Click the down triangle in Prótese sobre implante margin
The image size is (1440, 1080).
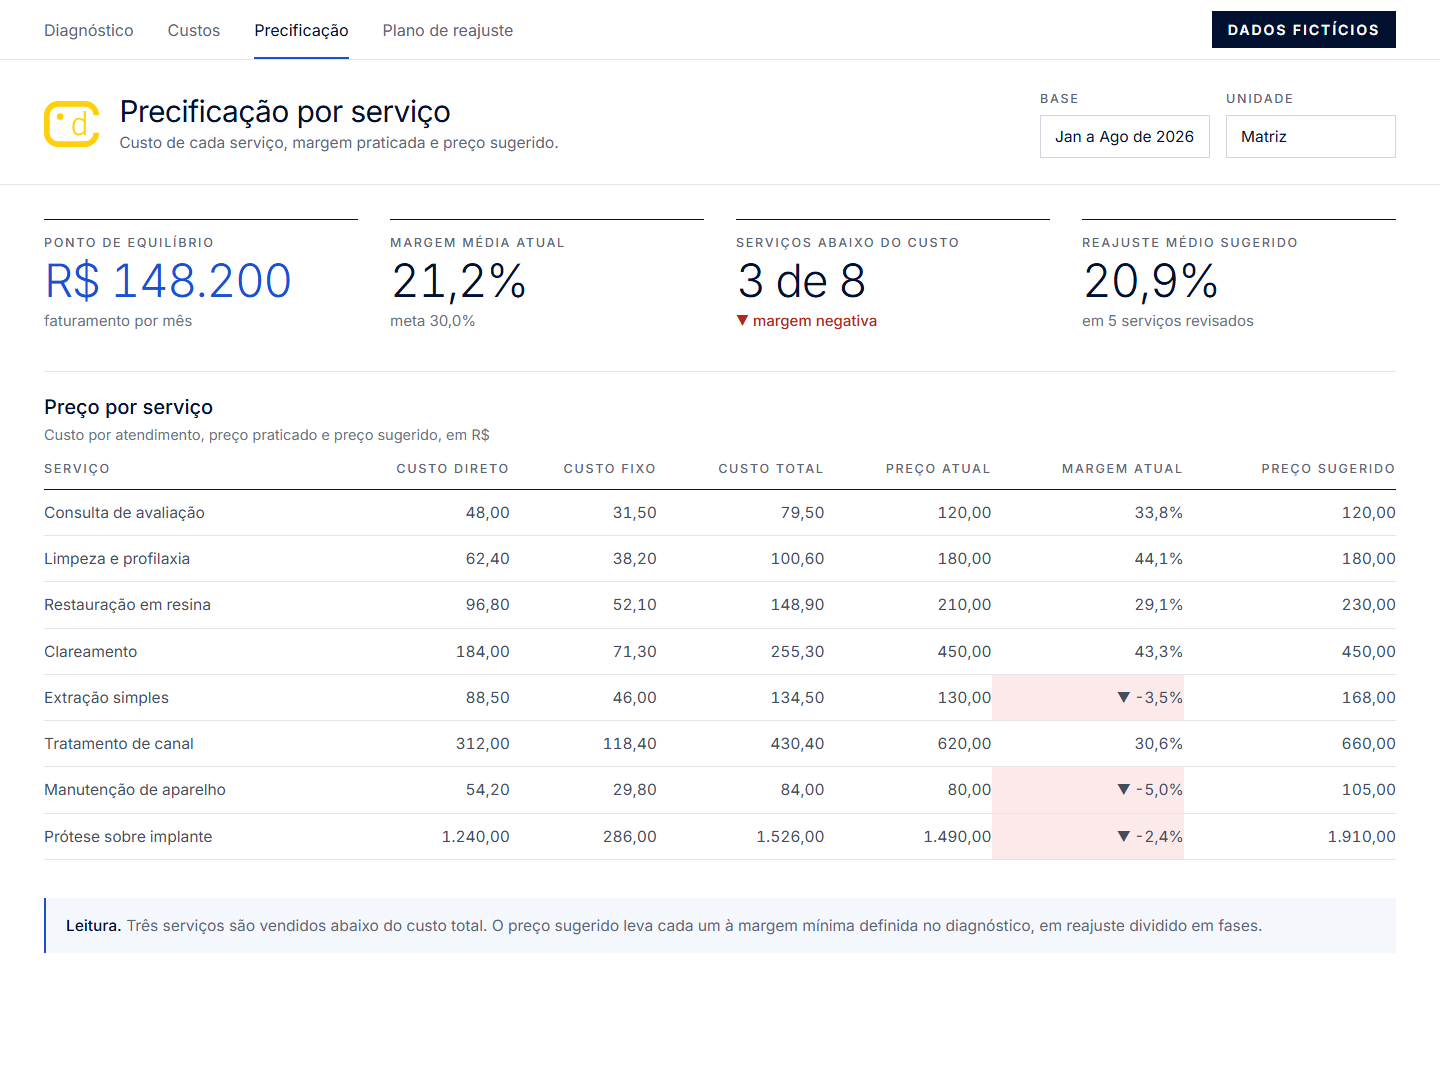pos(1123,837)
